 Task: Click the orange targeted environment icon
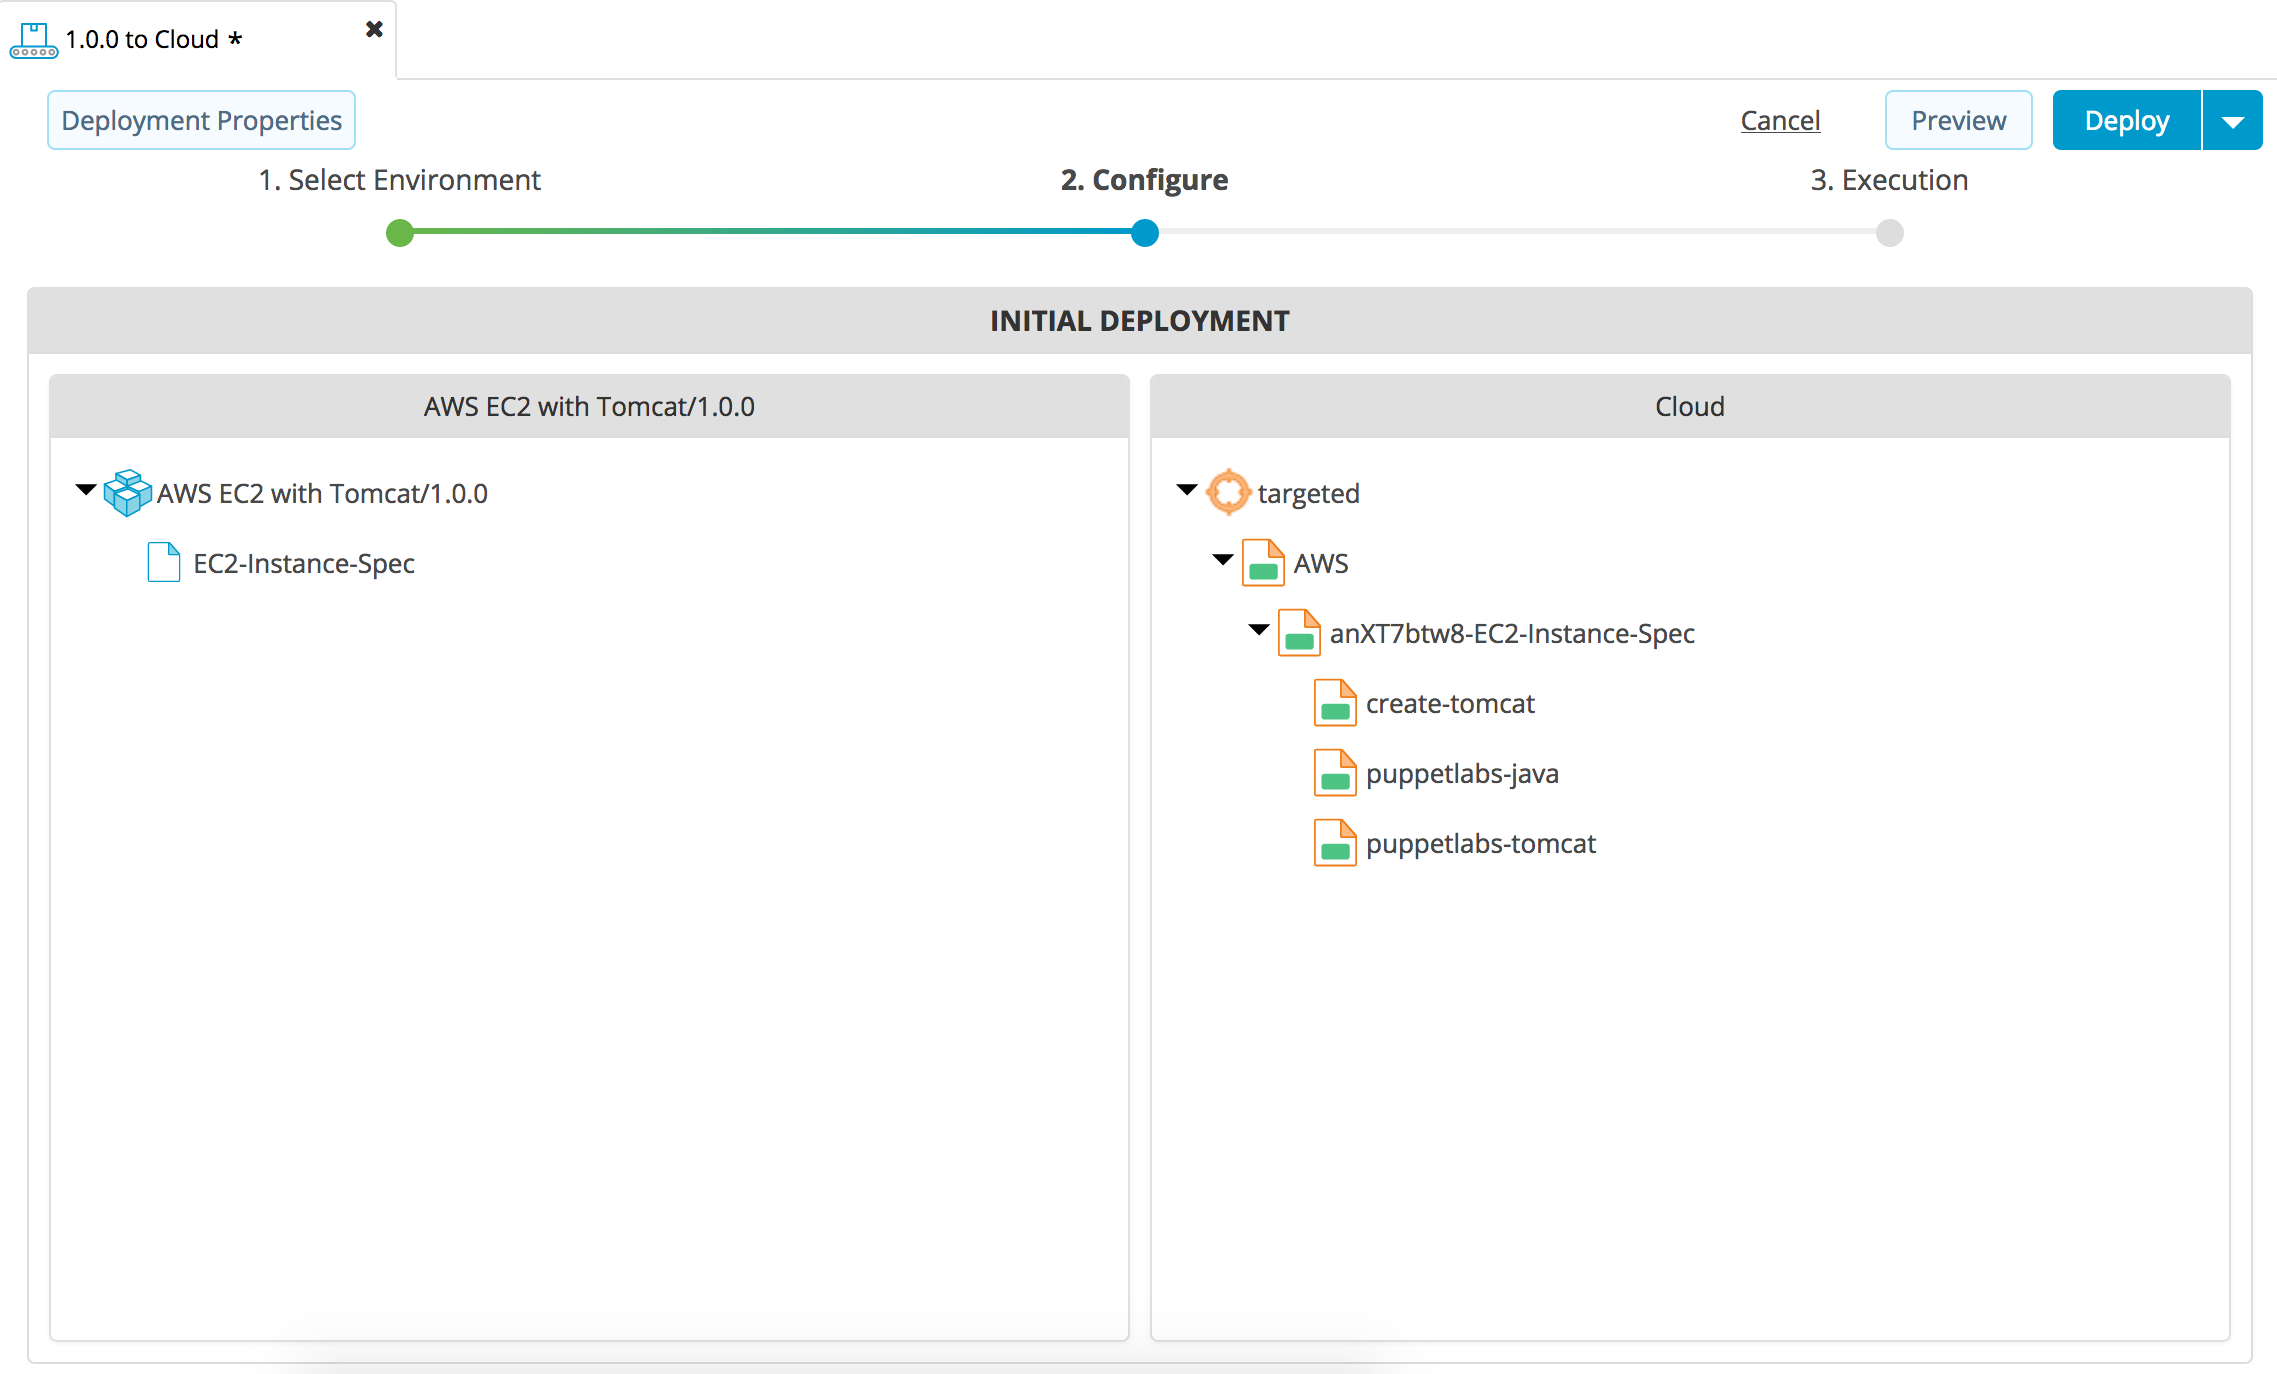coord(1228,492)
